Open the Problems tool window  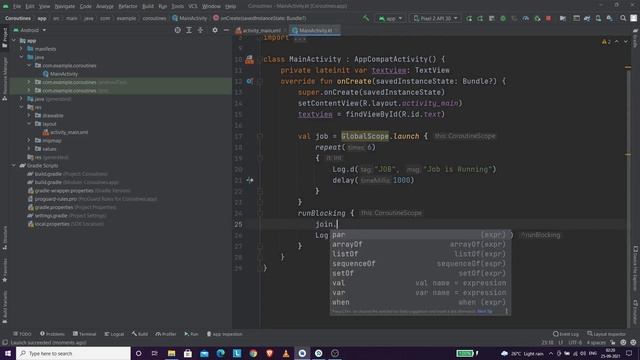point(52,334)
